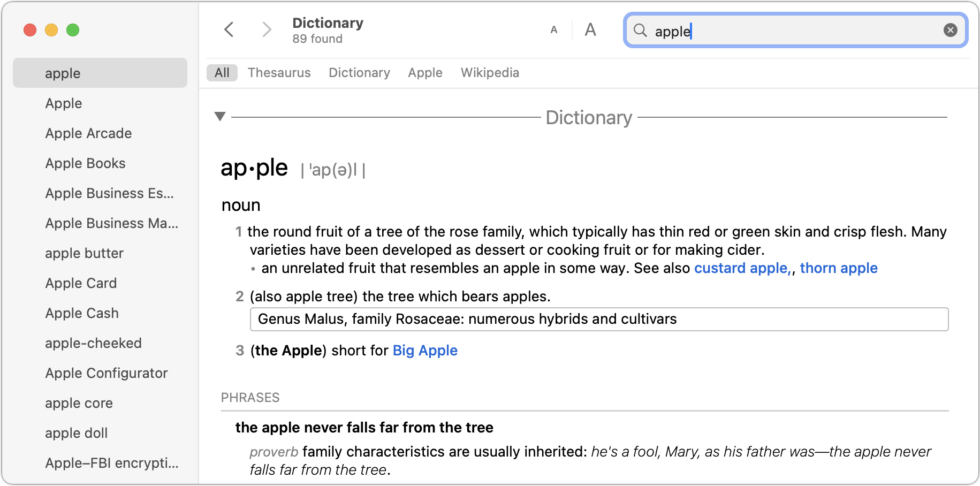Select apple-cheeked in the sidebar
Screen dimensions: 980x486
(93, 343)
